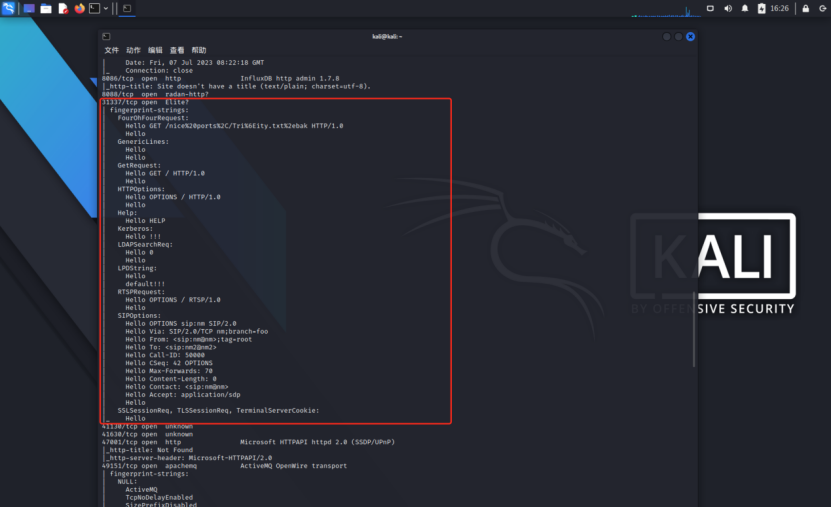
Task: Click 'LPDString:' text
Action: tap(137, 269)
